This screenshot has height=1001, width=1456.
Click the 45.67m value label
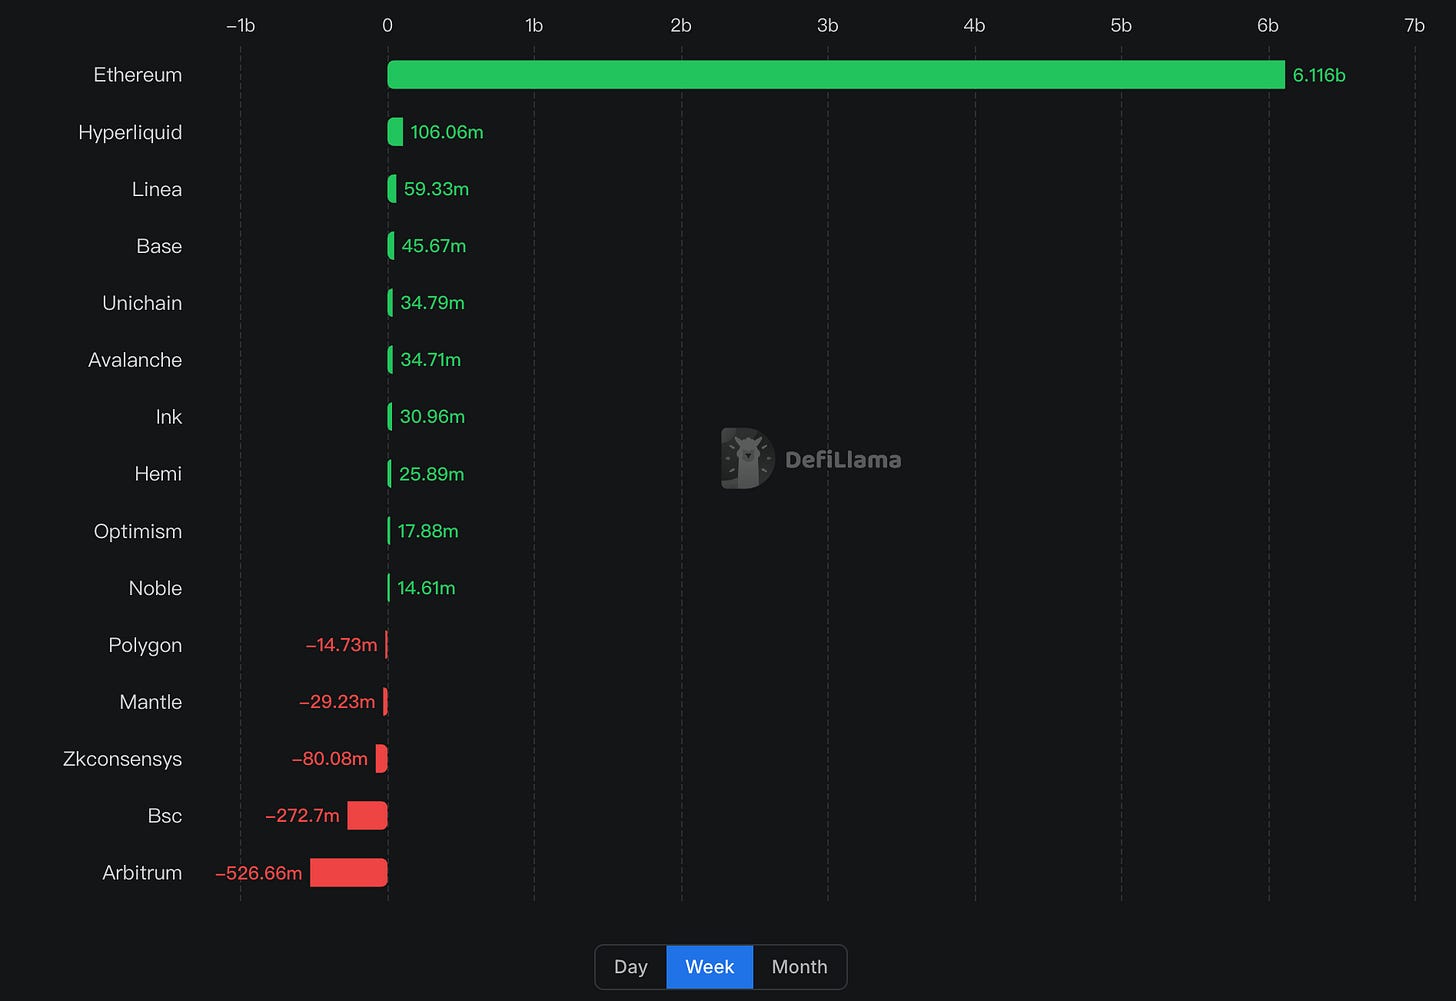434,246
